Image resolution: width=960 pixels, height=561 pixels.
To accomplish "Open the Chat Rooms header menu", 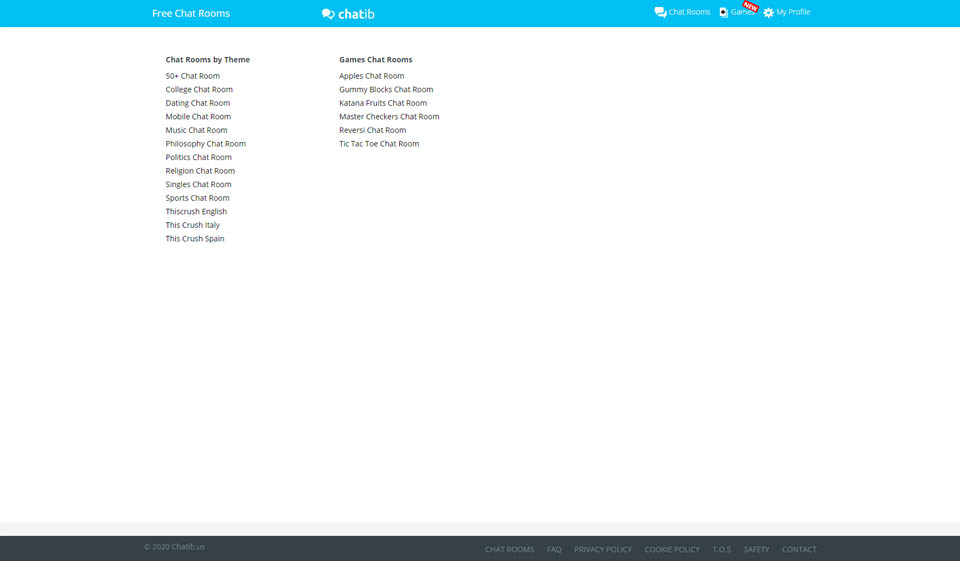I will (689, 12).
